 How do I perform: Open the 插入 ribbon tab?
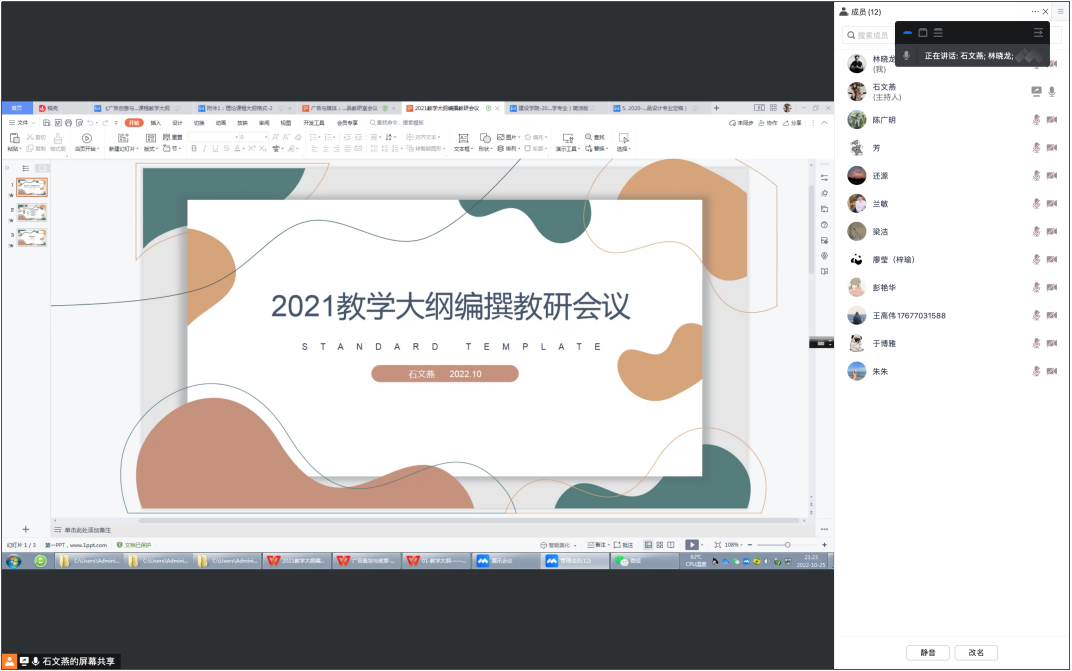155,123
